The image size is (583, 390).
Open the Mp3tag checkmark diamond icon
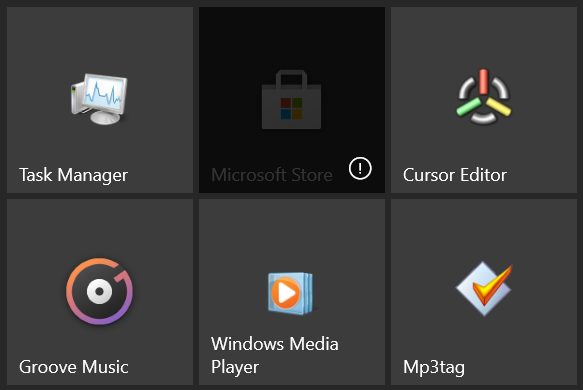(484, 289)
